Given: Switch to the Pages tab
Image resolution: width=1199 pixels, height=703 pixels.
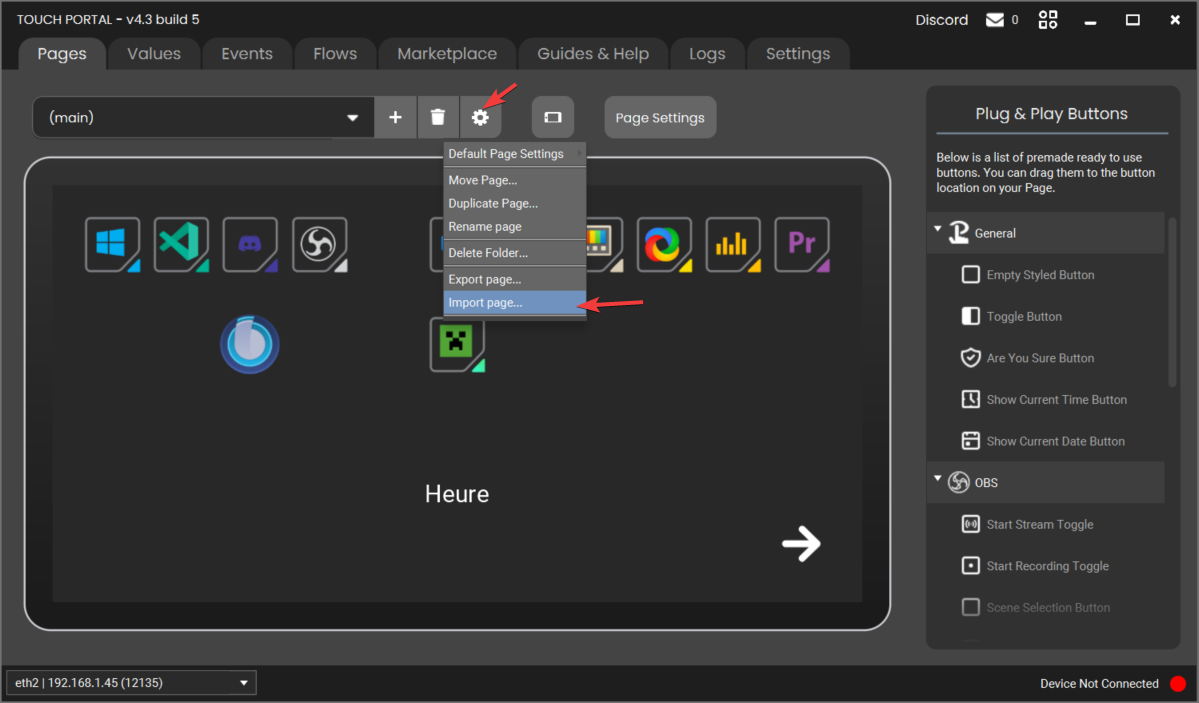Looking at the screenshot, I should click(62, 54).
